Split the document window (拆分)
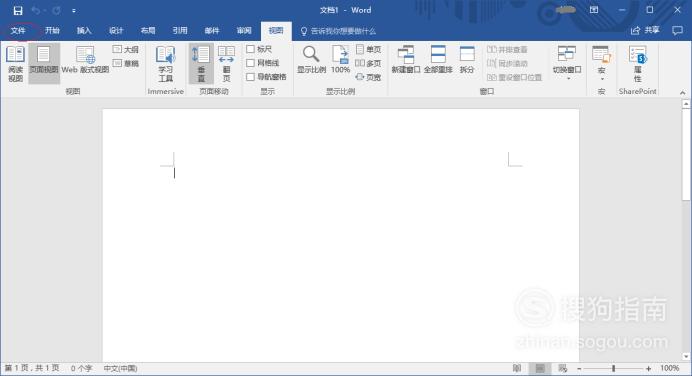Image resolution: width=692 pixels, height=376 pixels. (467, 60)
